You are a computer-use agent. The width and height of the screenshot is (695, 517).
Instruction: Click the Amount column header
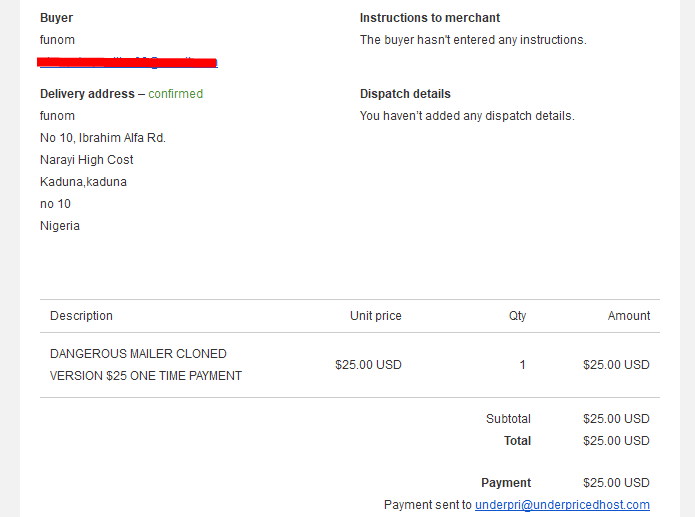coord(629,316)
